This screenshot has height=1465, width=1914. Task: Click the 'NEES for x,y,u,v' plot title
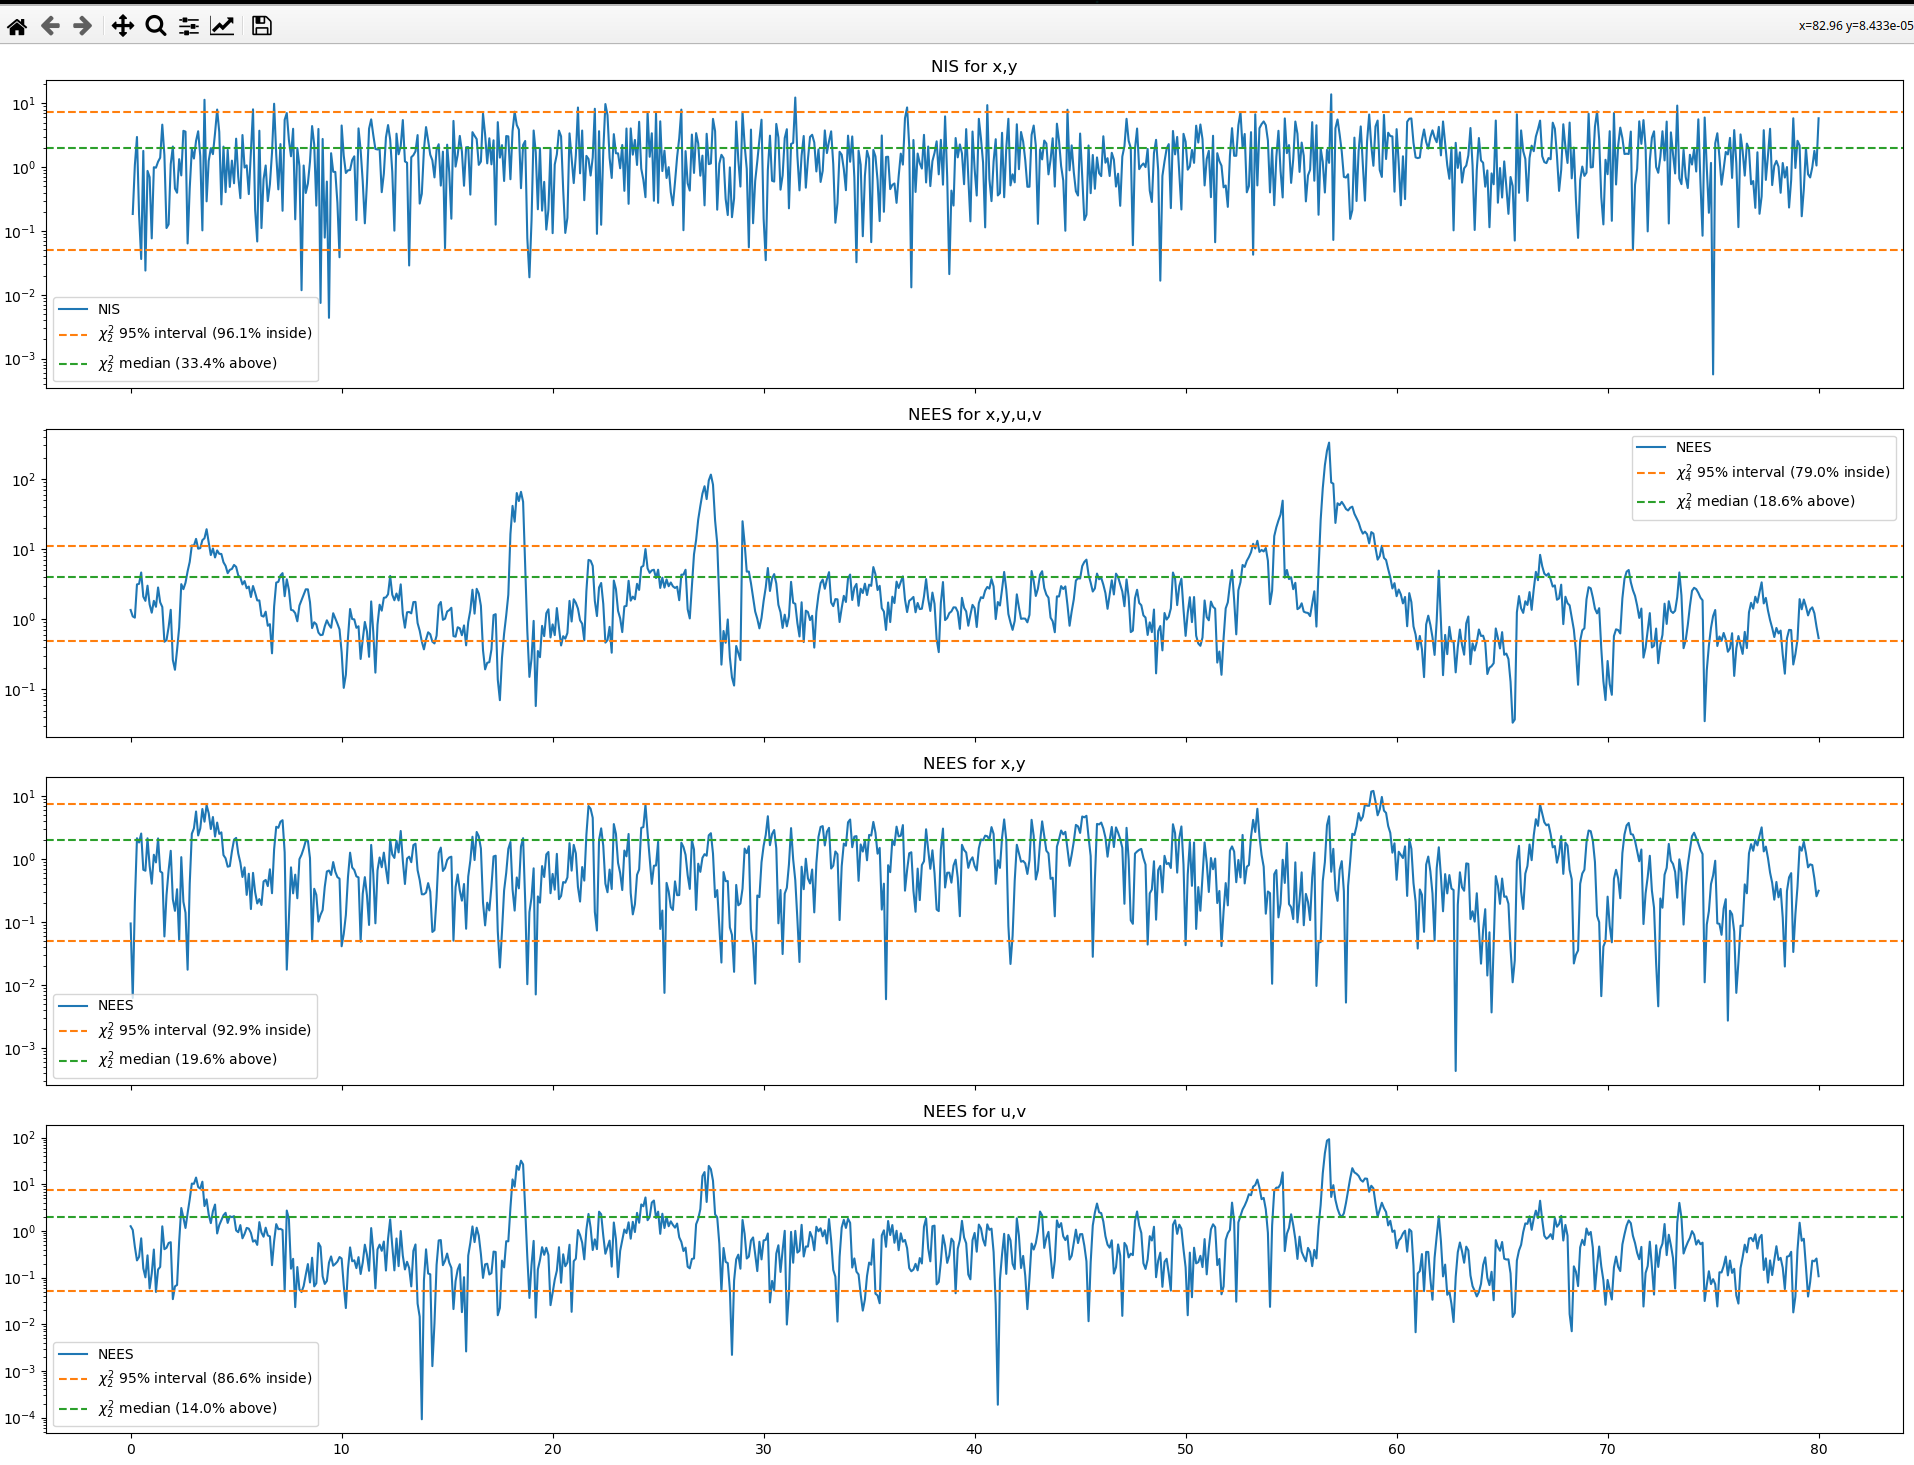pyautogui.click(x=974, y=414)
